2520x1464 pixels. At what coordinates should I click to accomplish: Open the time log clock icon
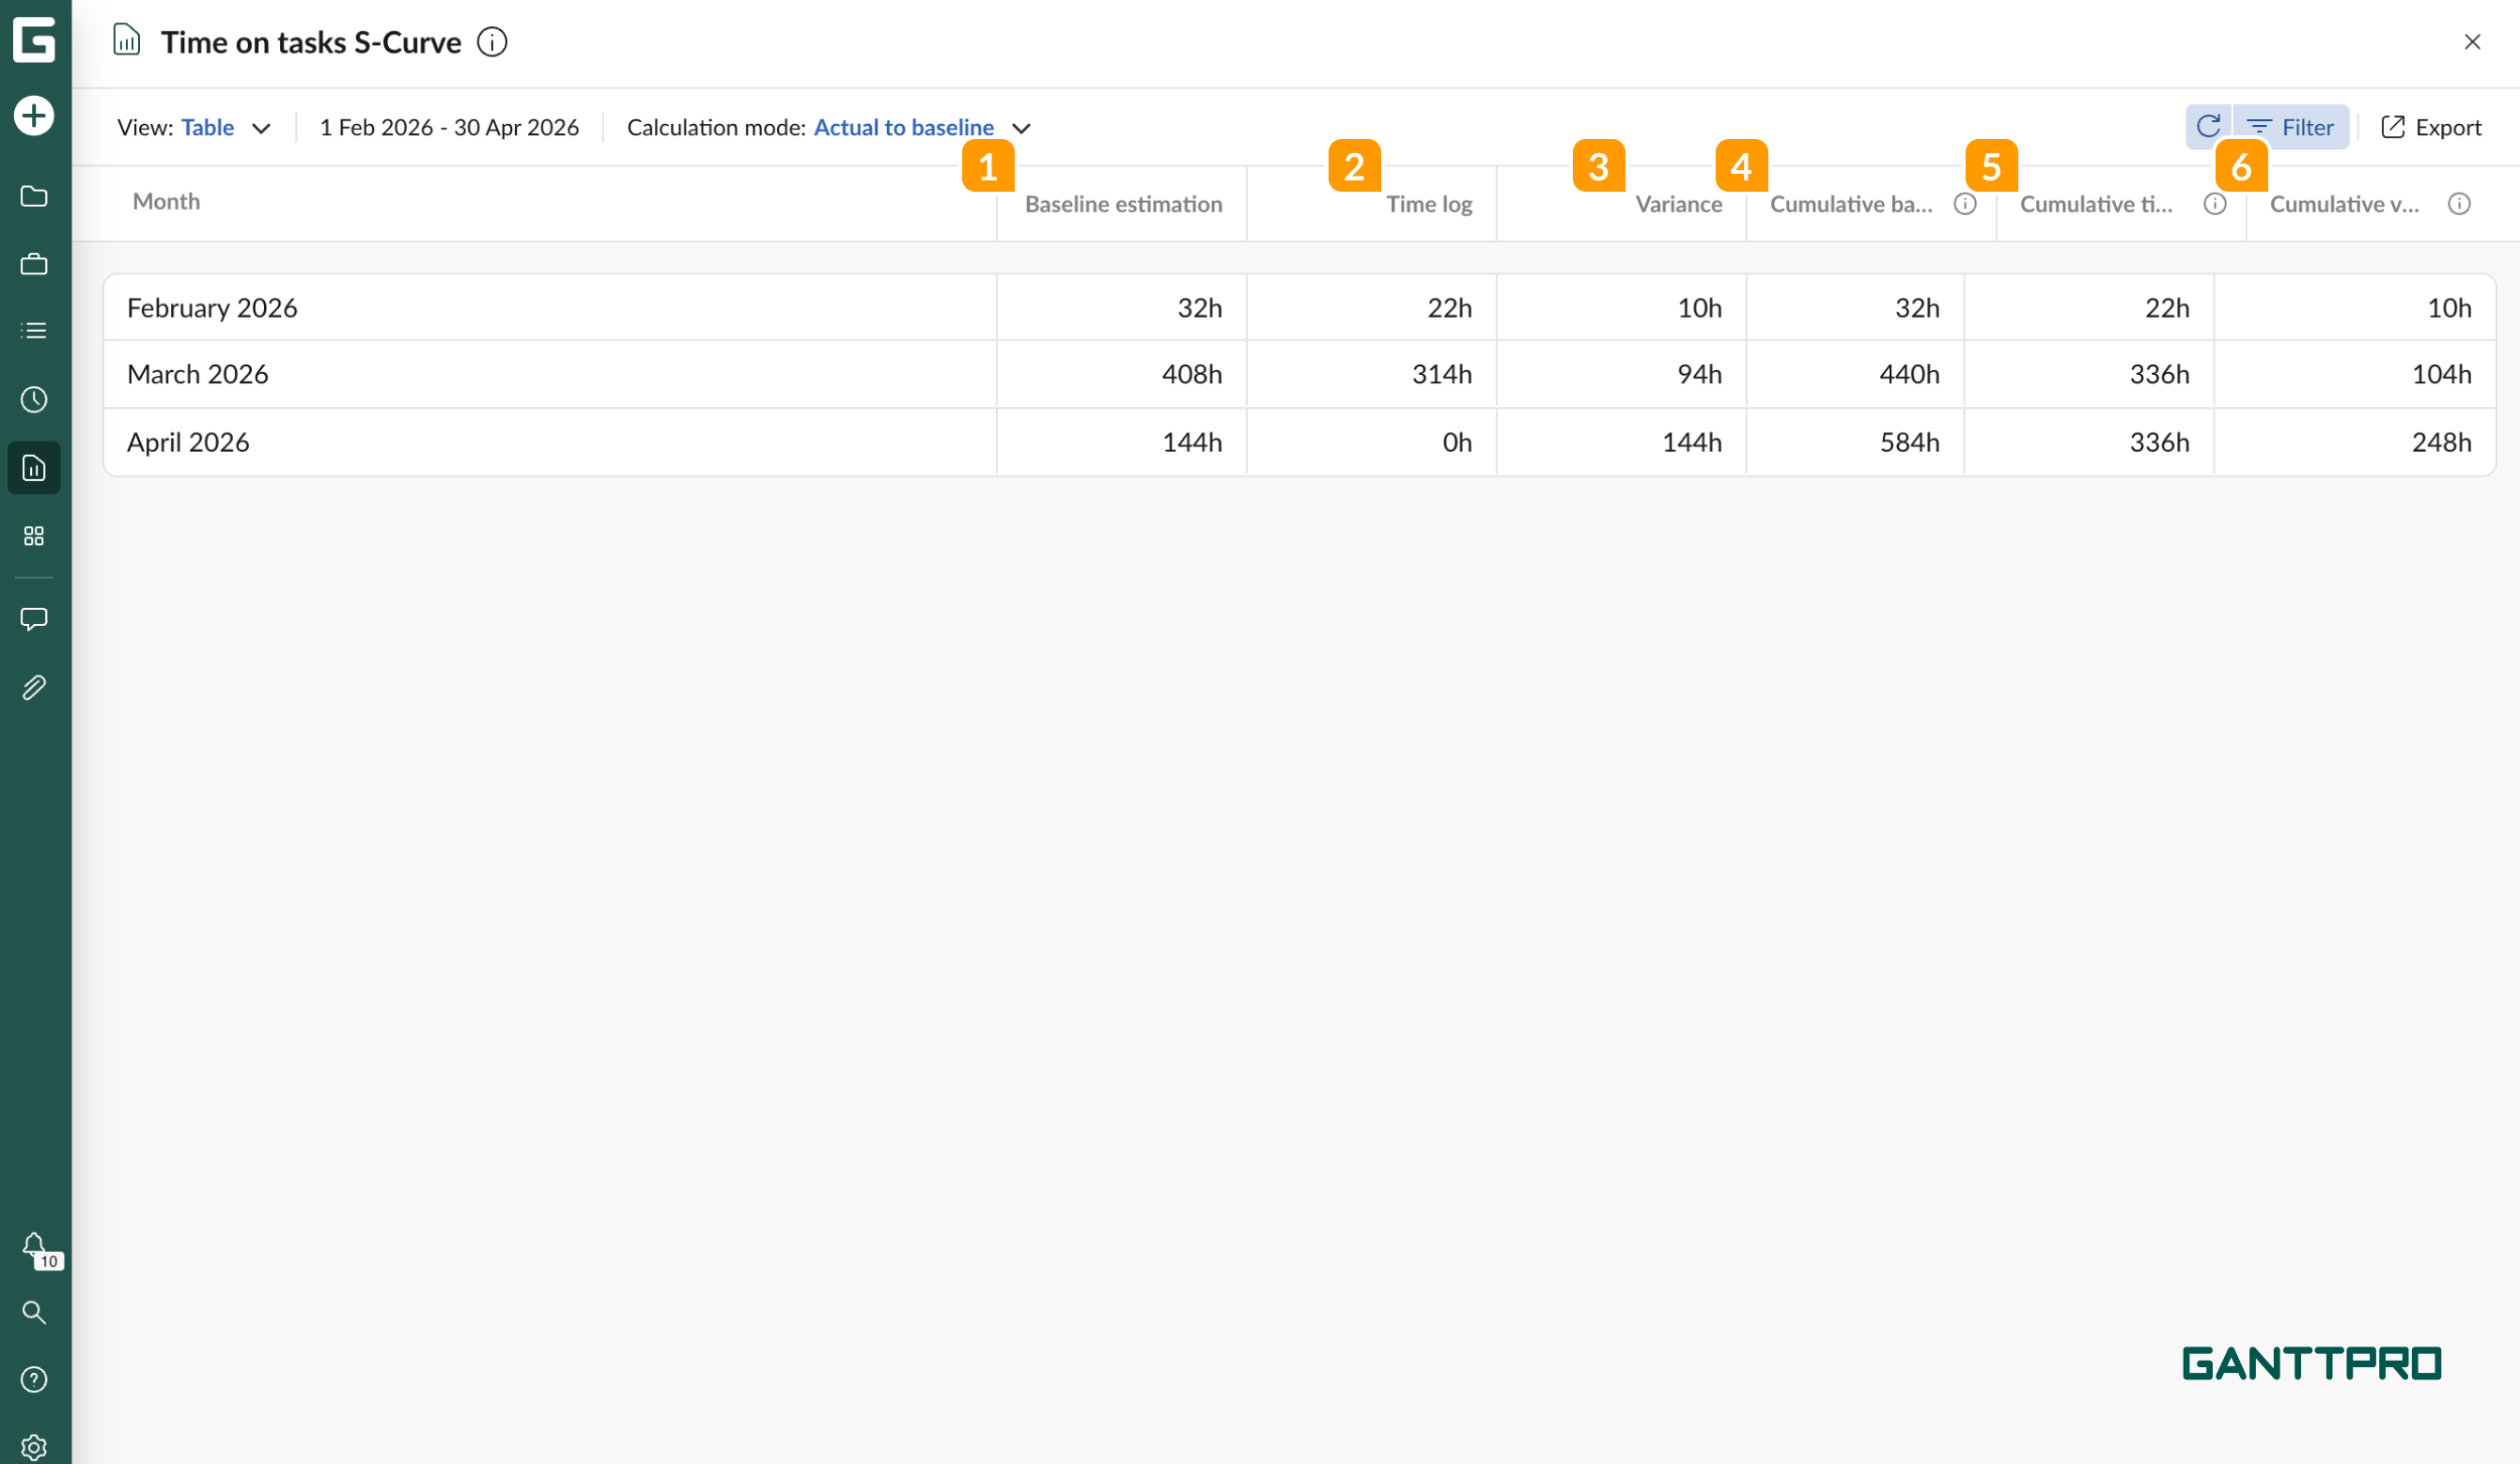point(34,399)
